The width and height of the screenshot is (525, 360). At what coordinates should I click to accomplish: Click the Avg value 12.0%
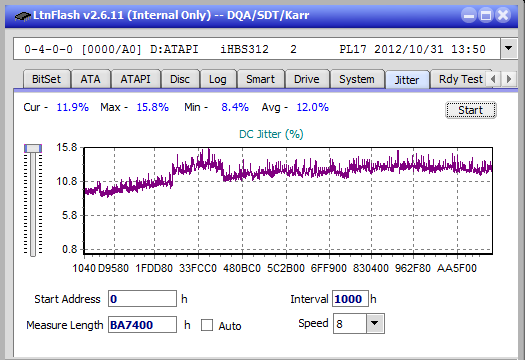tap(312, 107)
